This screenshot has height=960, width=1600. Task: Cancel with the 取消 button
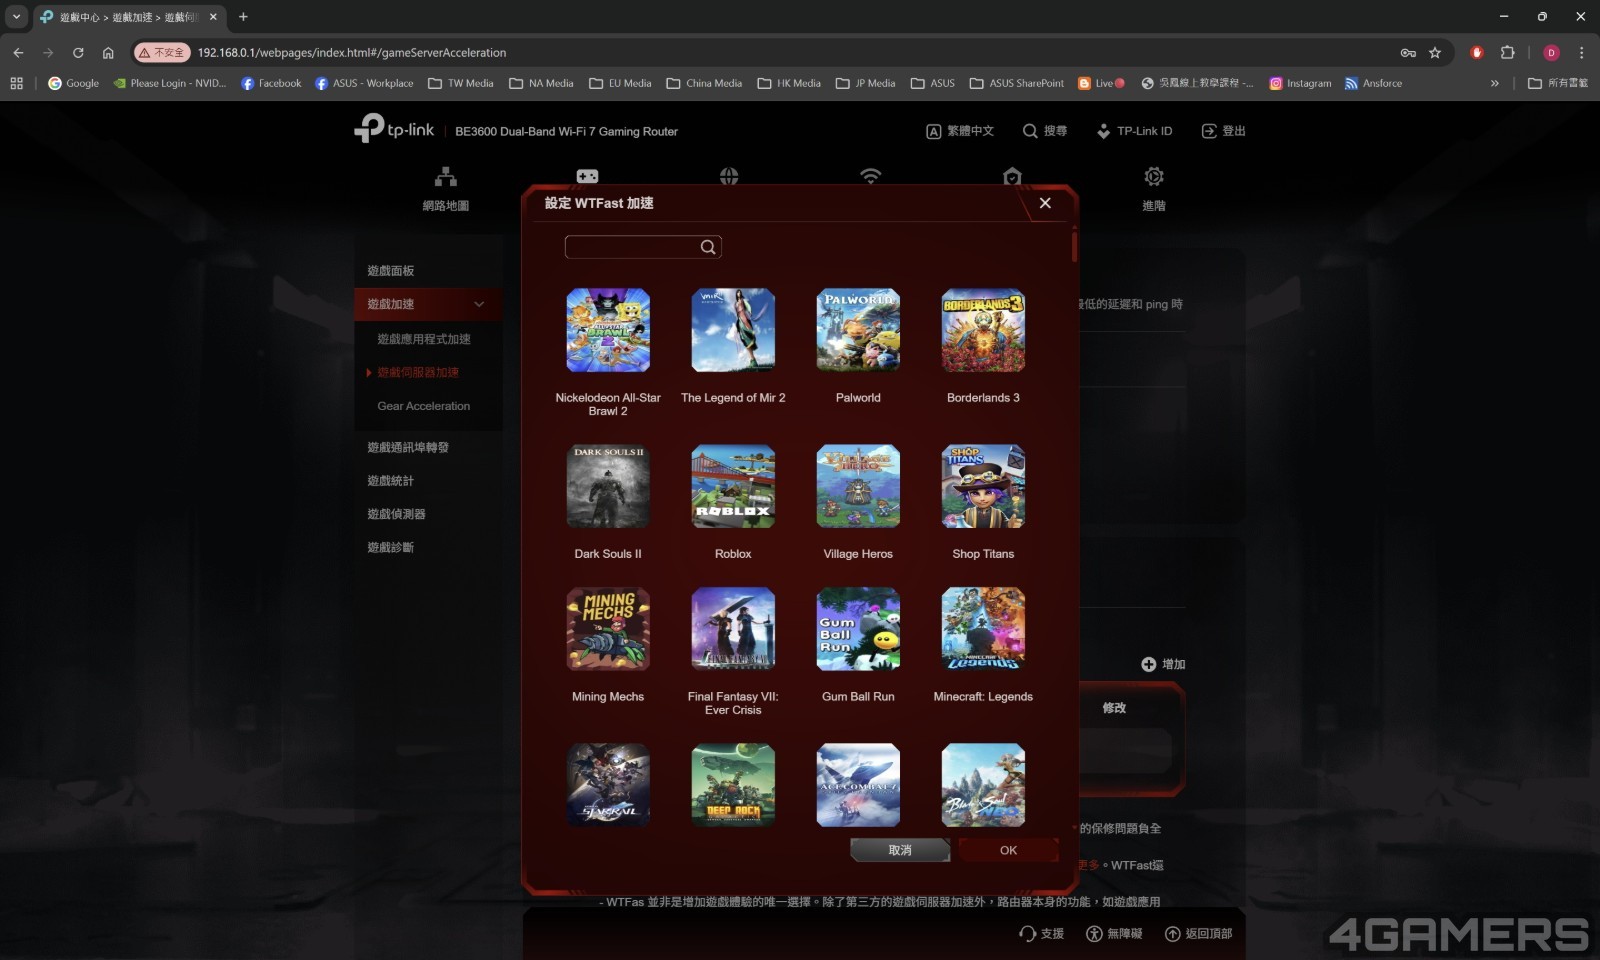click(900, 850)
